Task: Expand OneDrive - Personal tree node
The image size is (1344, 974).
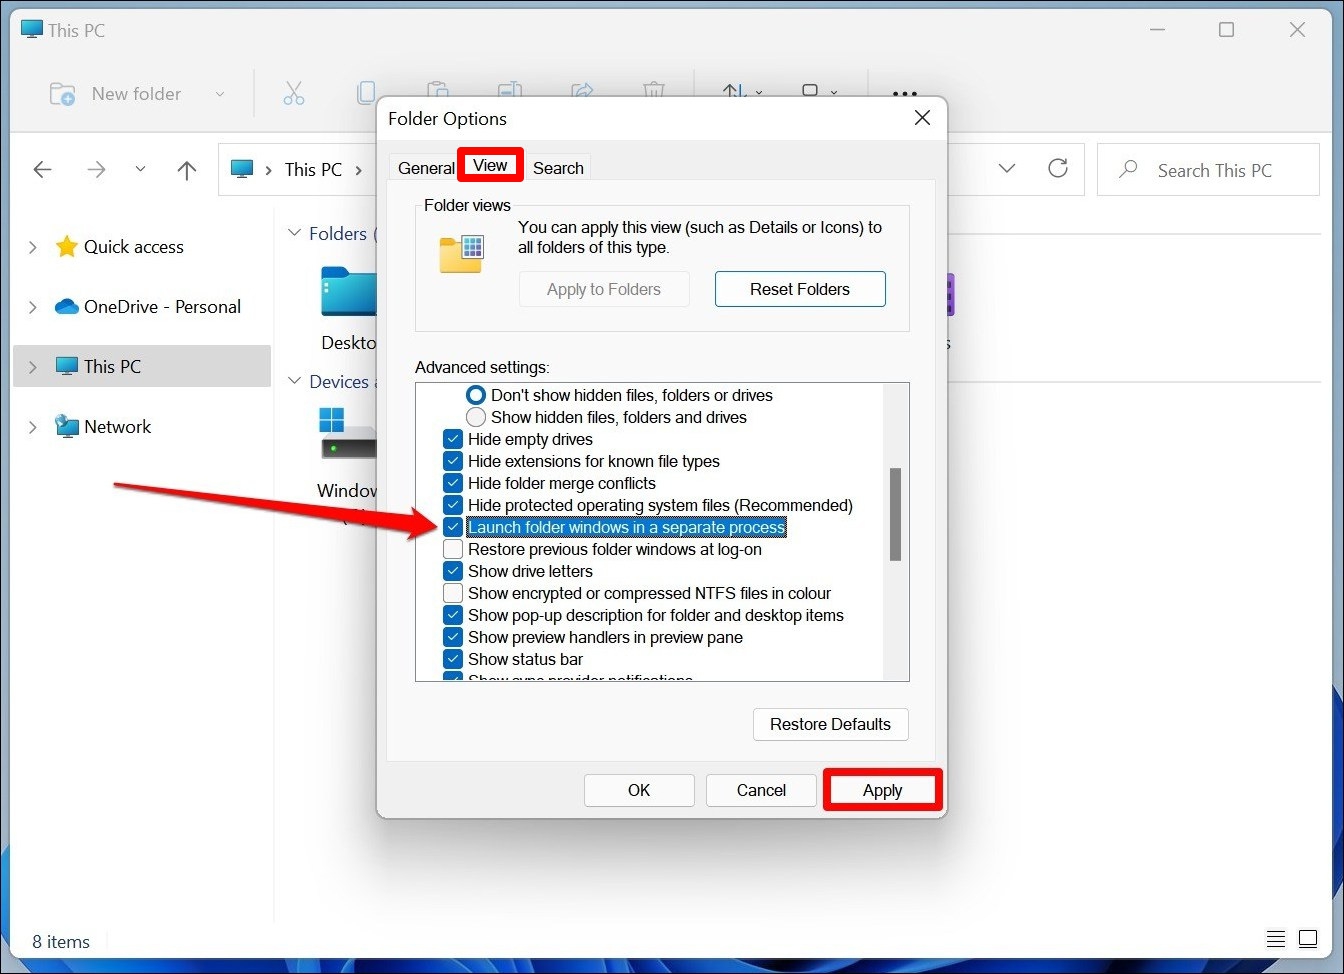Action: 33,307
